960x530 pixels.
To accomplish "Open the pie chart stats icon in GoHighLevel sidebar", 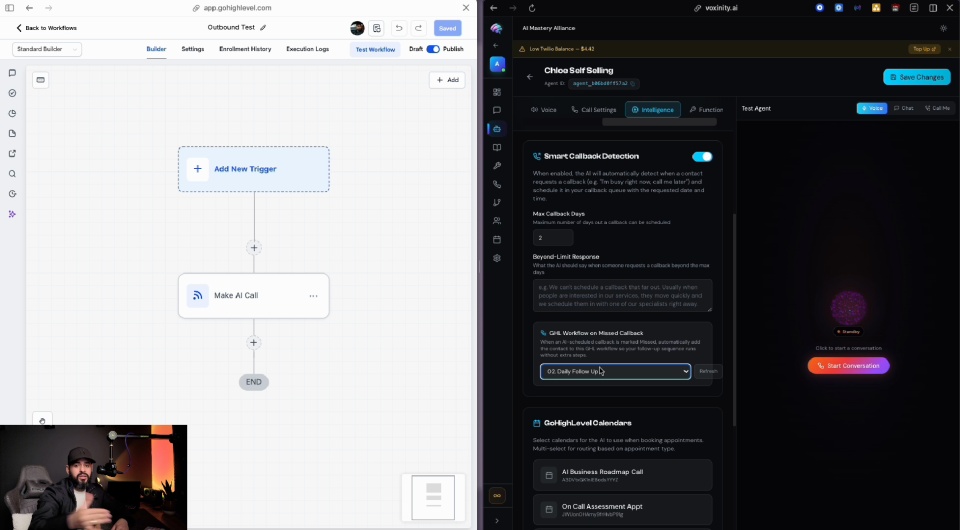I will [x=12, y=113].
